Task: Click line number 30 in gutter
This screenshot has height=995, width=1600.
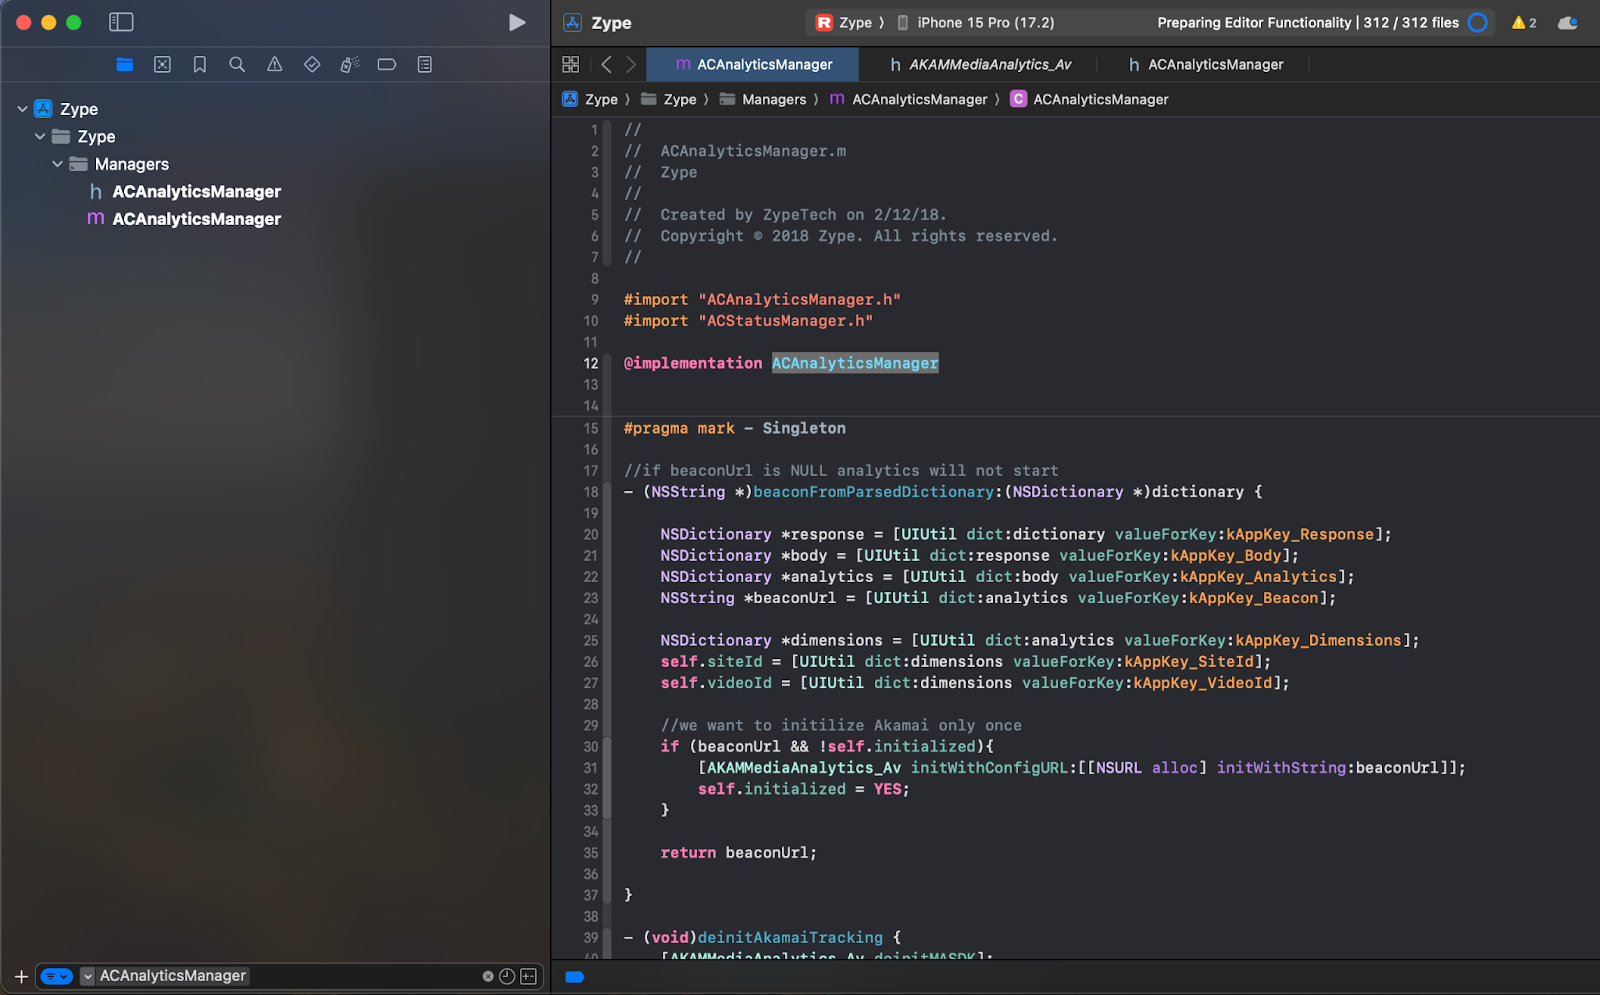Action: pyautogui.click(x=591, y=746)
